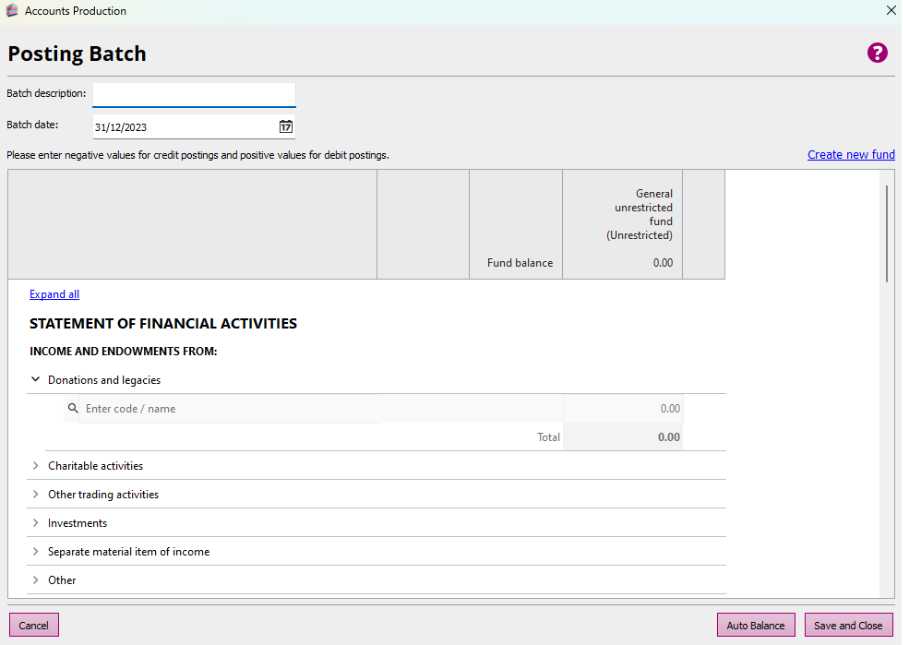Expand the Other trading activities section
The image size is (903, 645).
[36, 494]
